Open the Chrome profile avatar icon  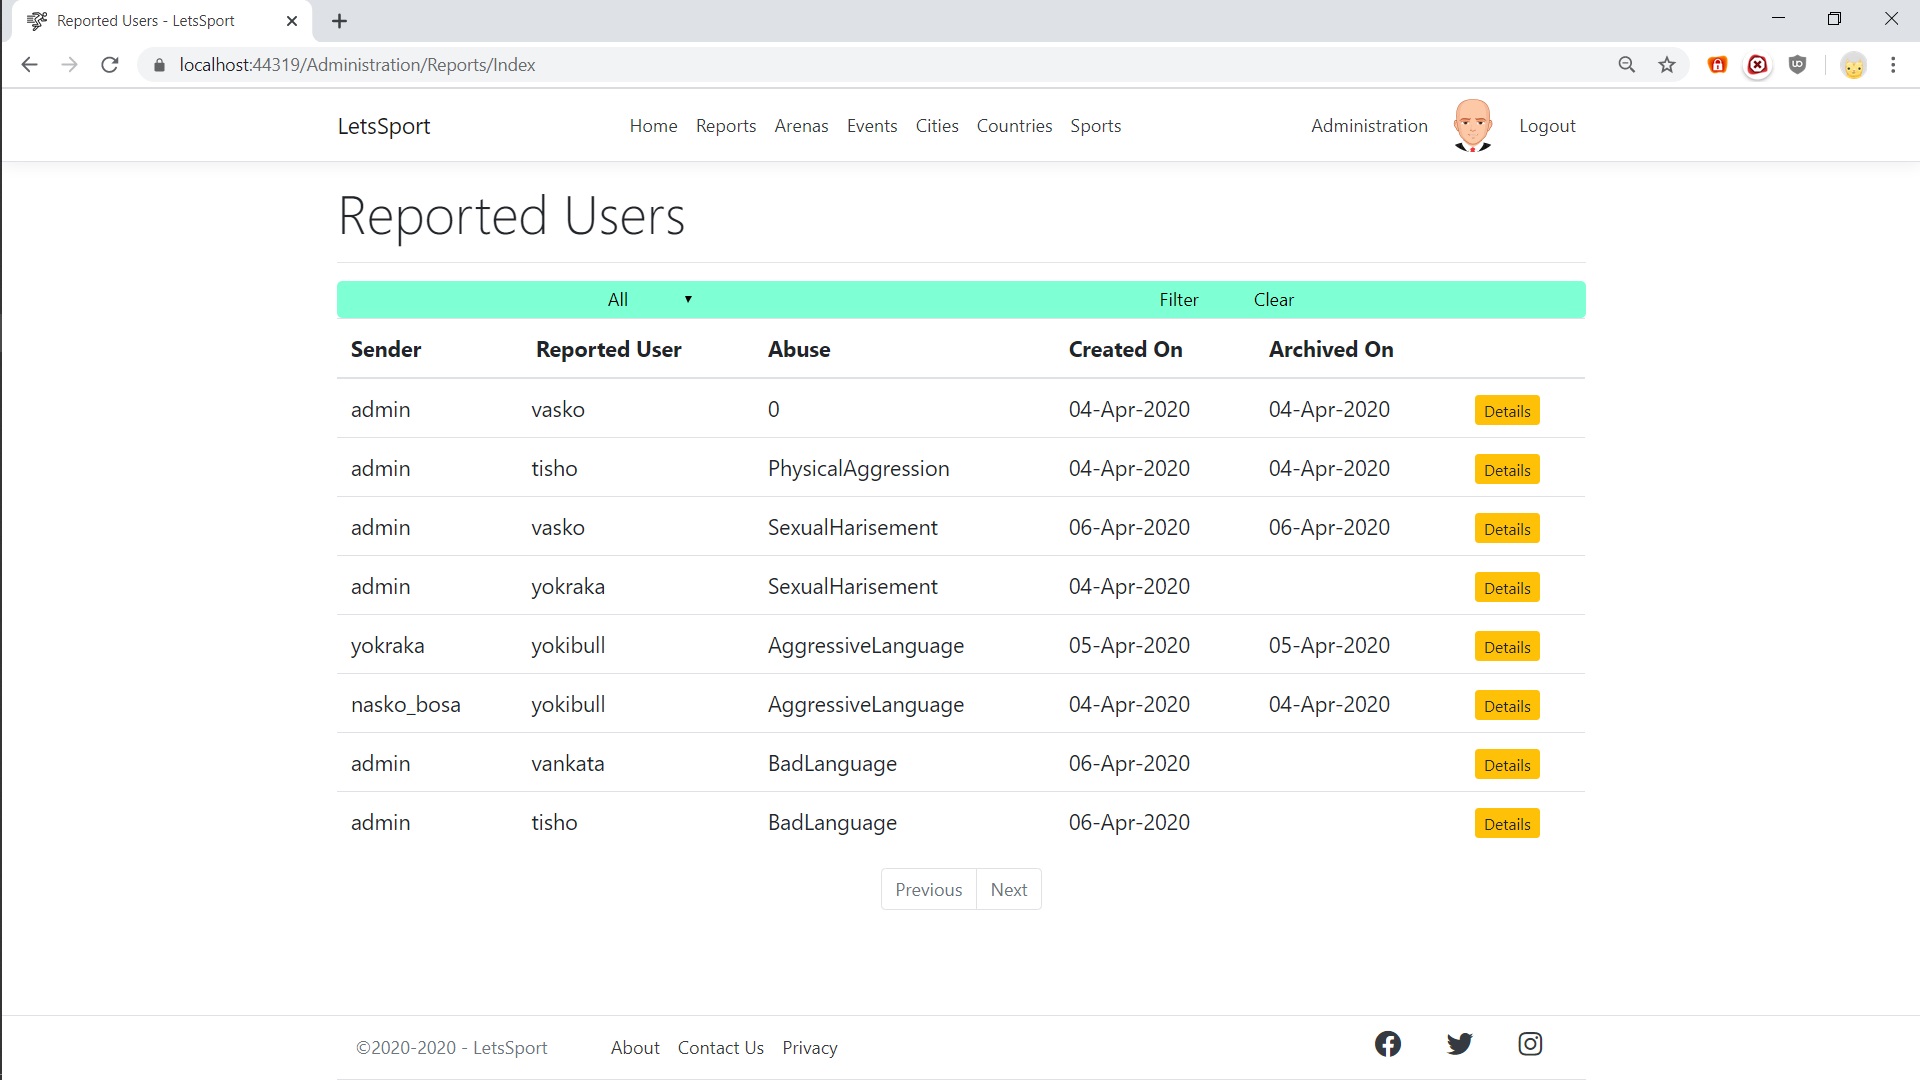(x=1853, y=66)
